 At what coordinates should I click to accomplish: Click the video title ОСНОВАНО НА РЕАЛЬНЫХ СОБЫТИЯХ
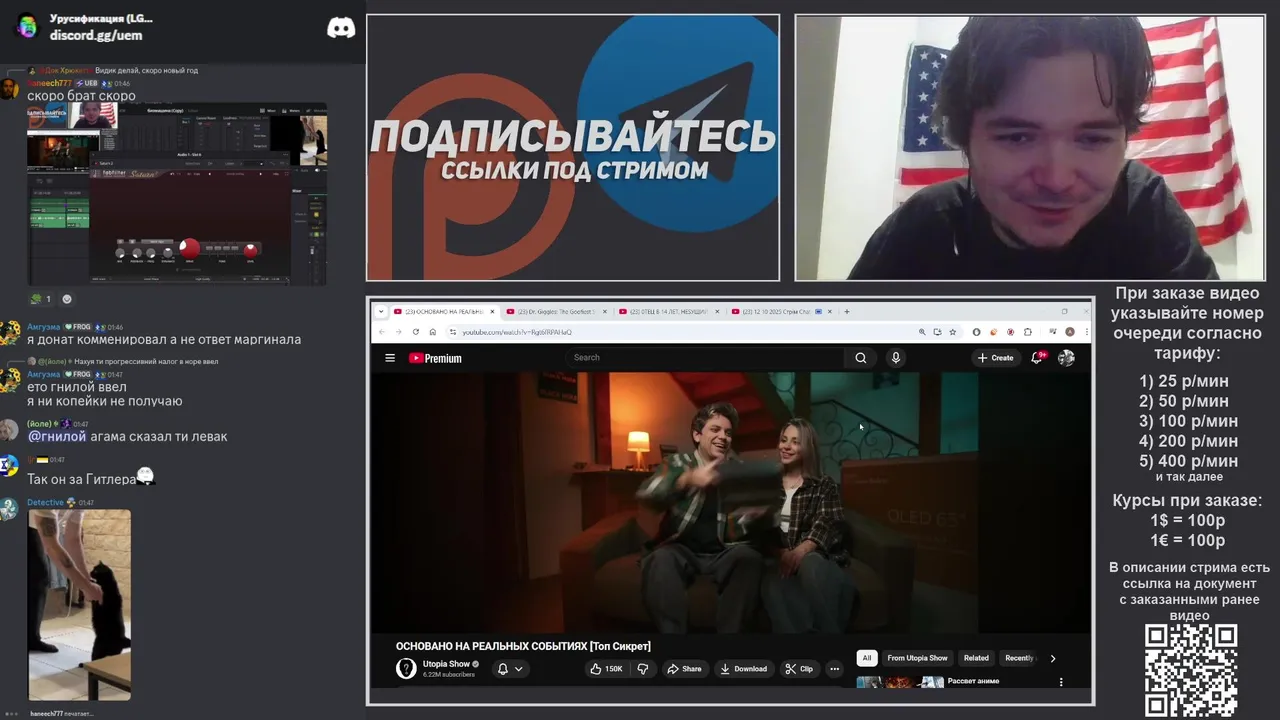point(523,646)
